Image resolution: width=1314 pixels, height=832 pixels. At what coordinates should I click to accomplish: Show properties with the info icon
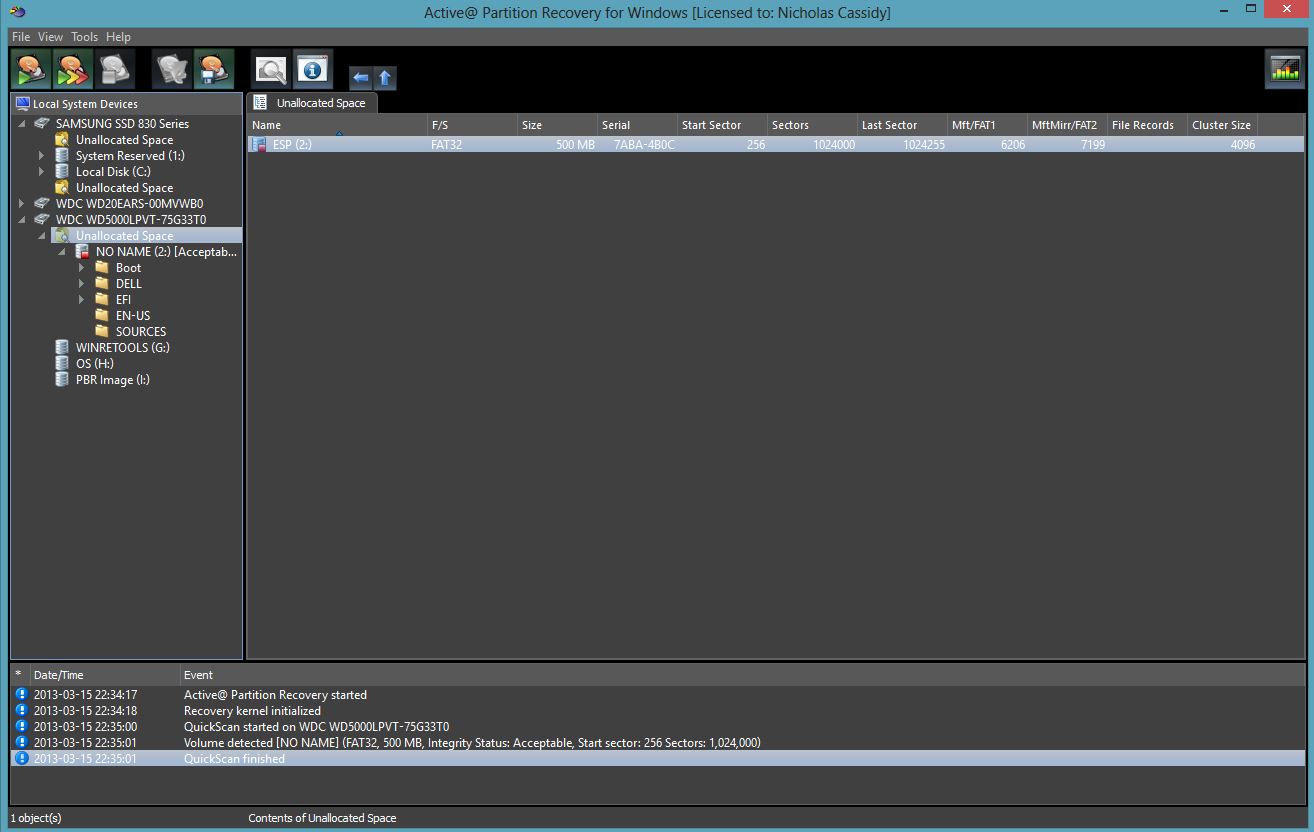click(313, 70)
